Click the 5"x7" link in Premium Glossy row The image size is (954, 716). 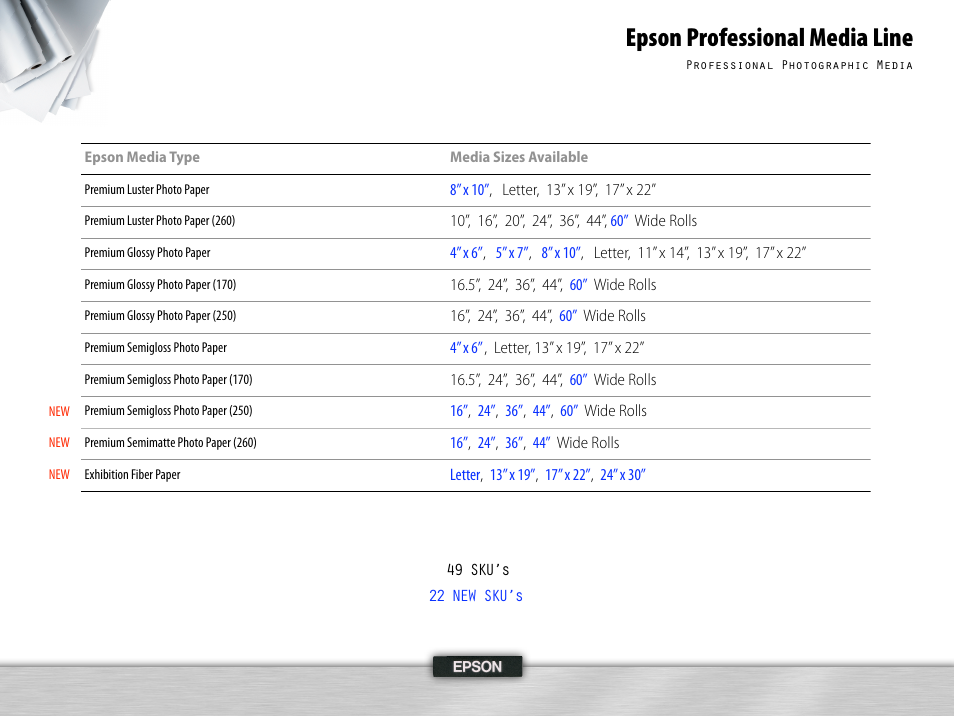513,253
